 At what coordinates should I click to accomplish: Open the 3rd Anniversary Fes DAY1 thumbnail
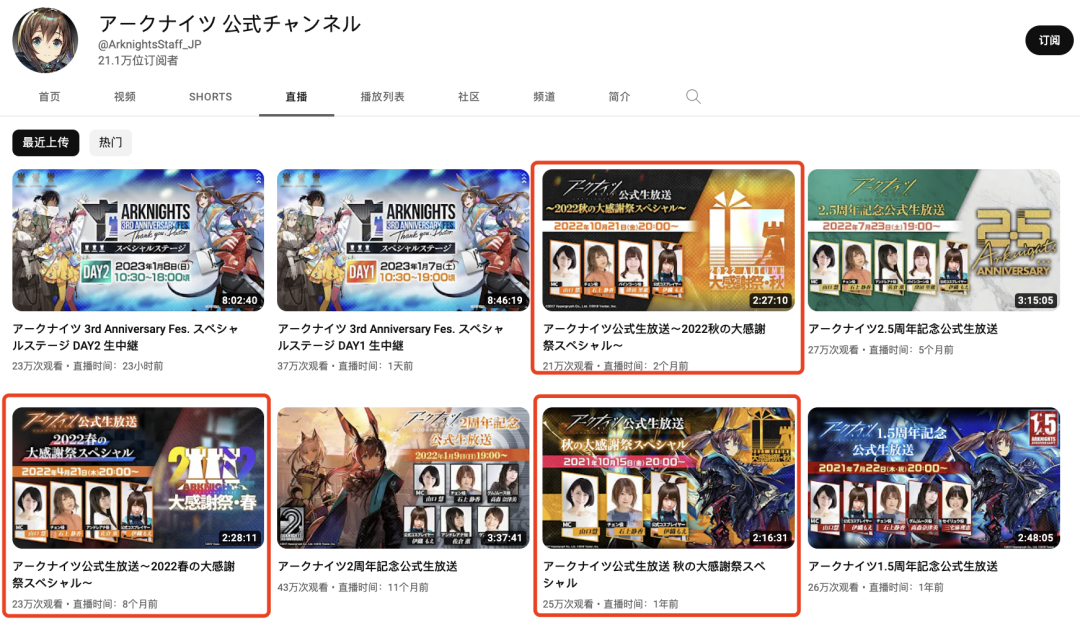pyautogui.click(x=403, y=240)
